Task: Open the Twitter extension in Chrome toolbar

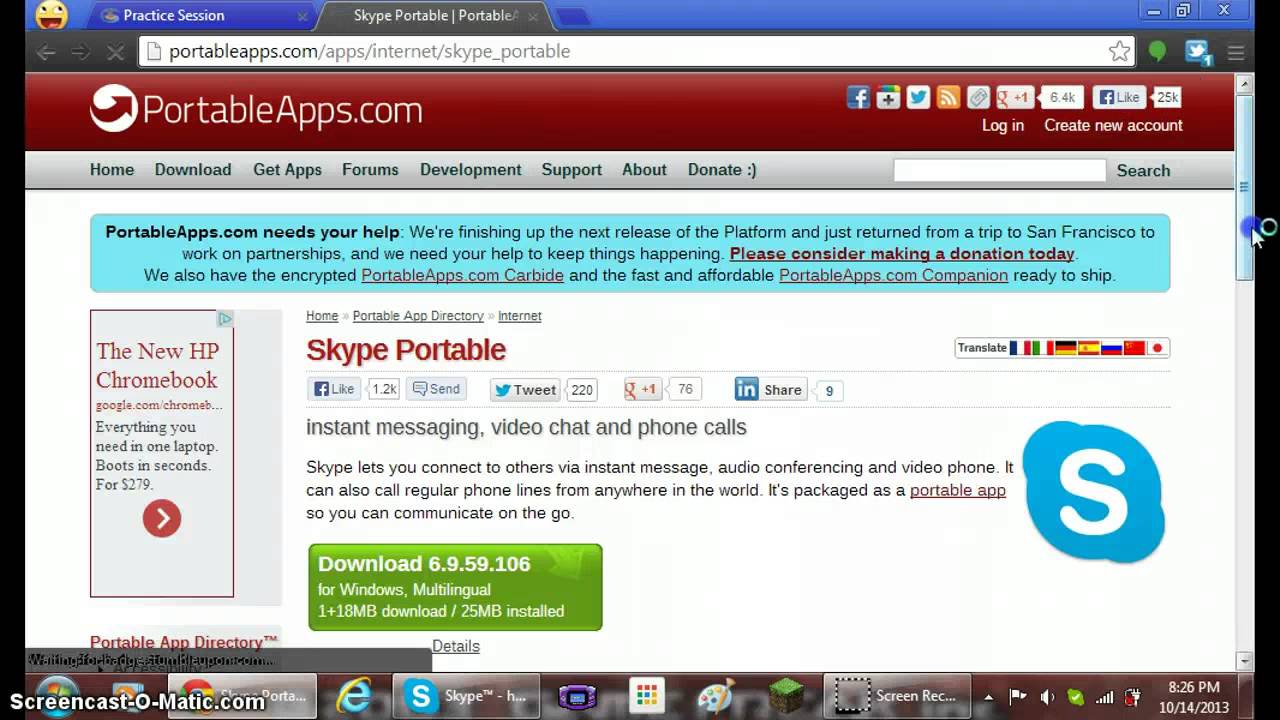Action: coord(1198,52)
